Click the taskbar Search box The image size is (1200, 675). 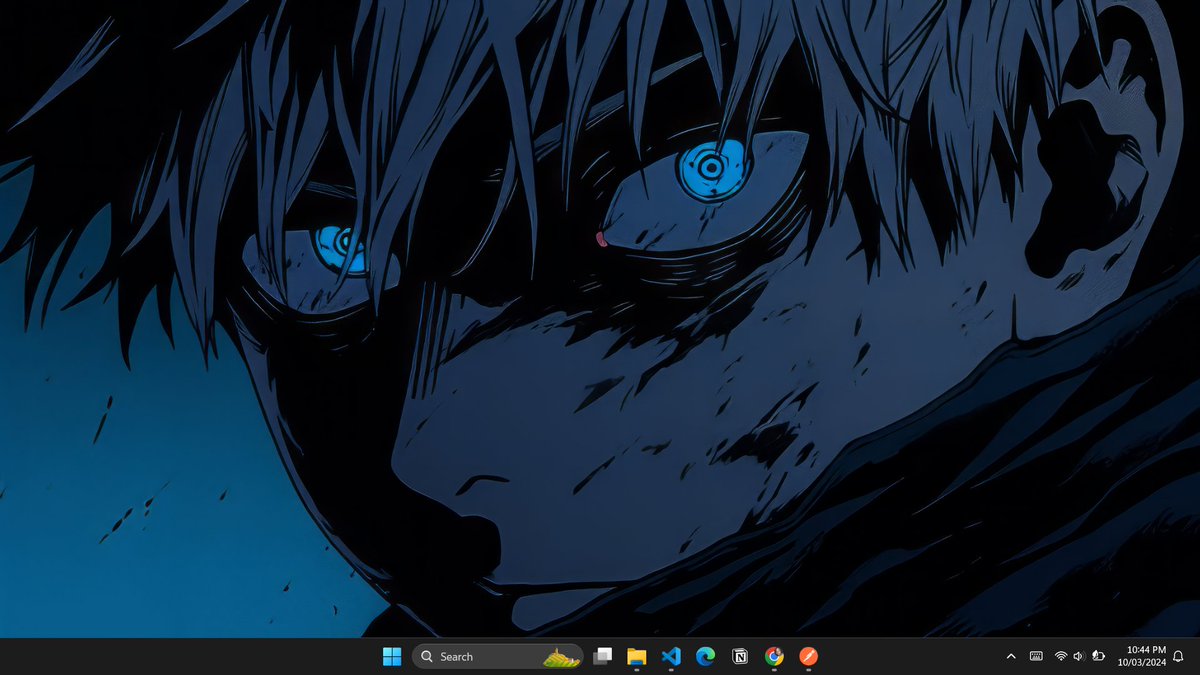click(x=498, y=657)
